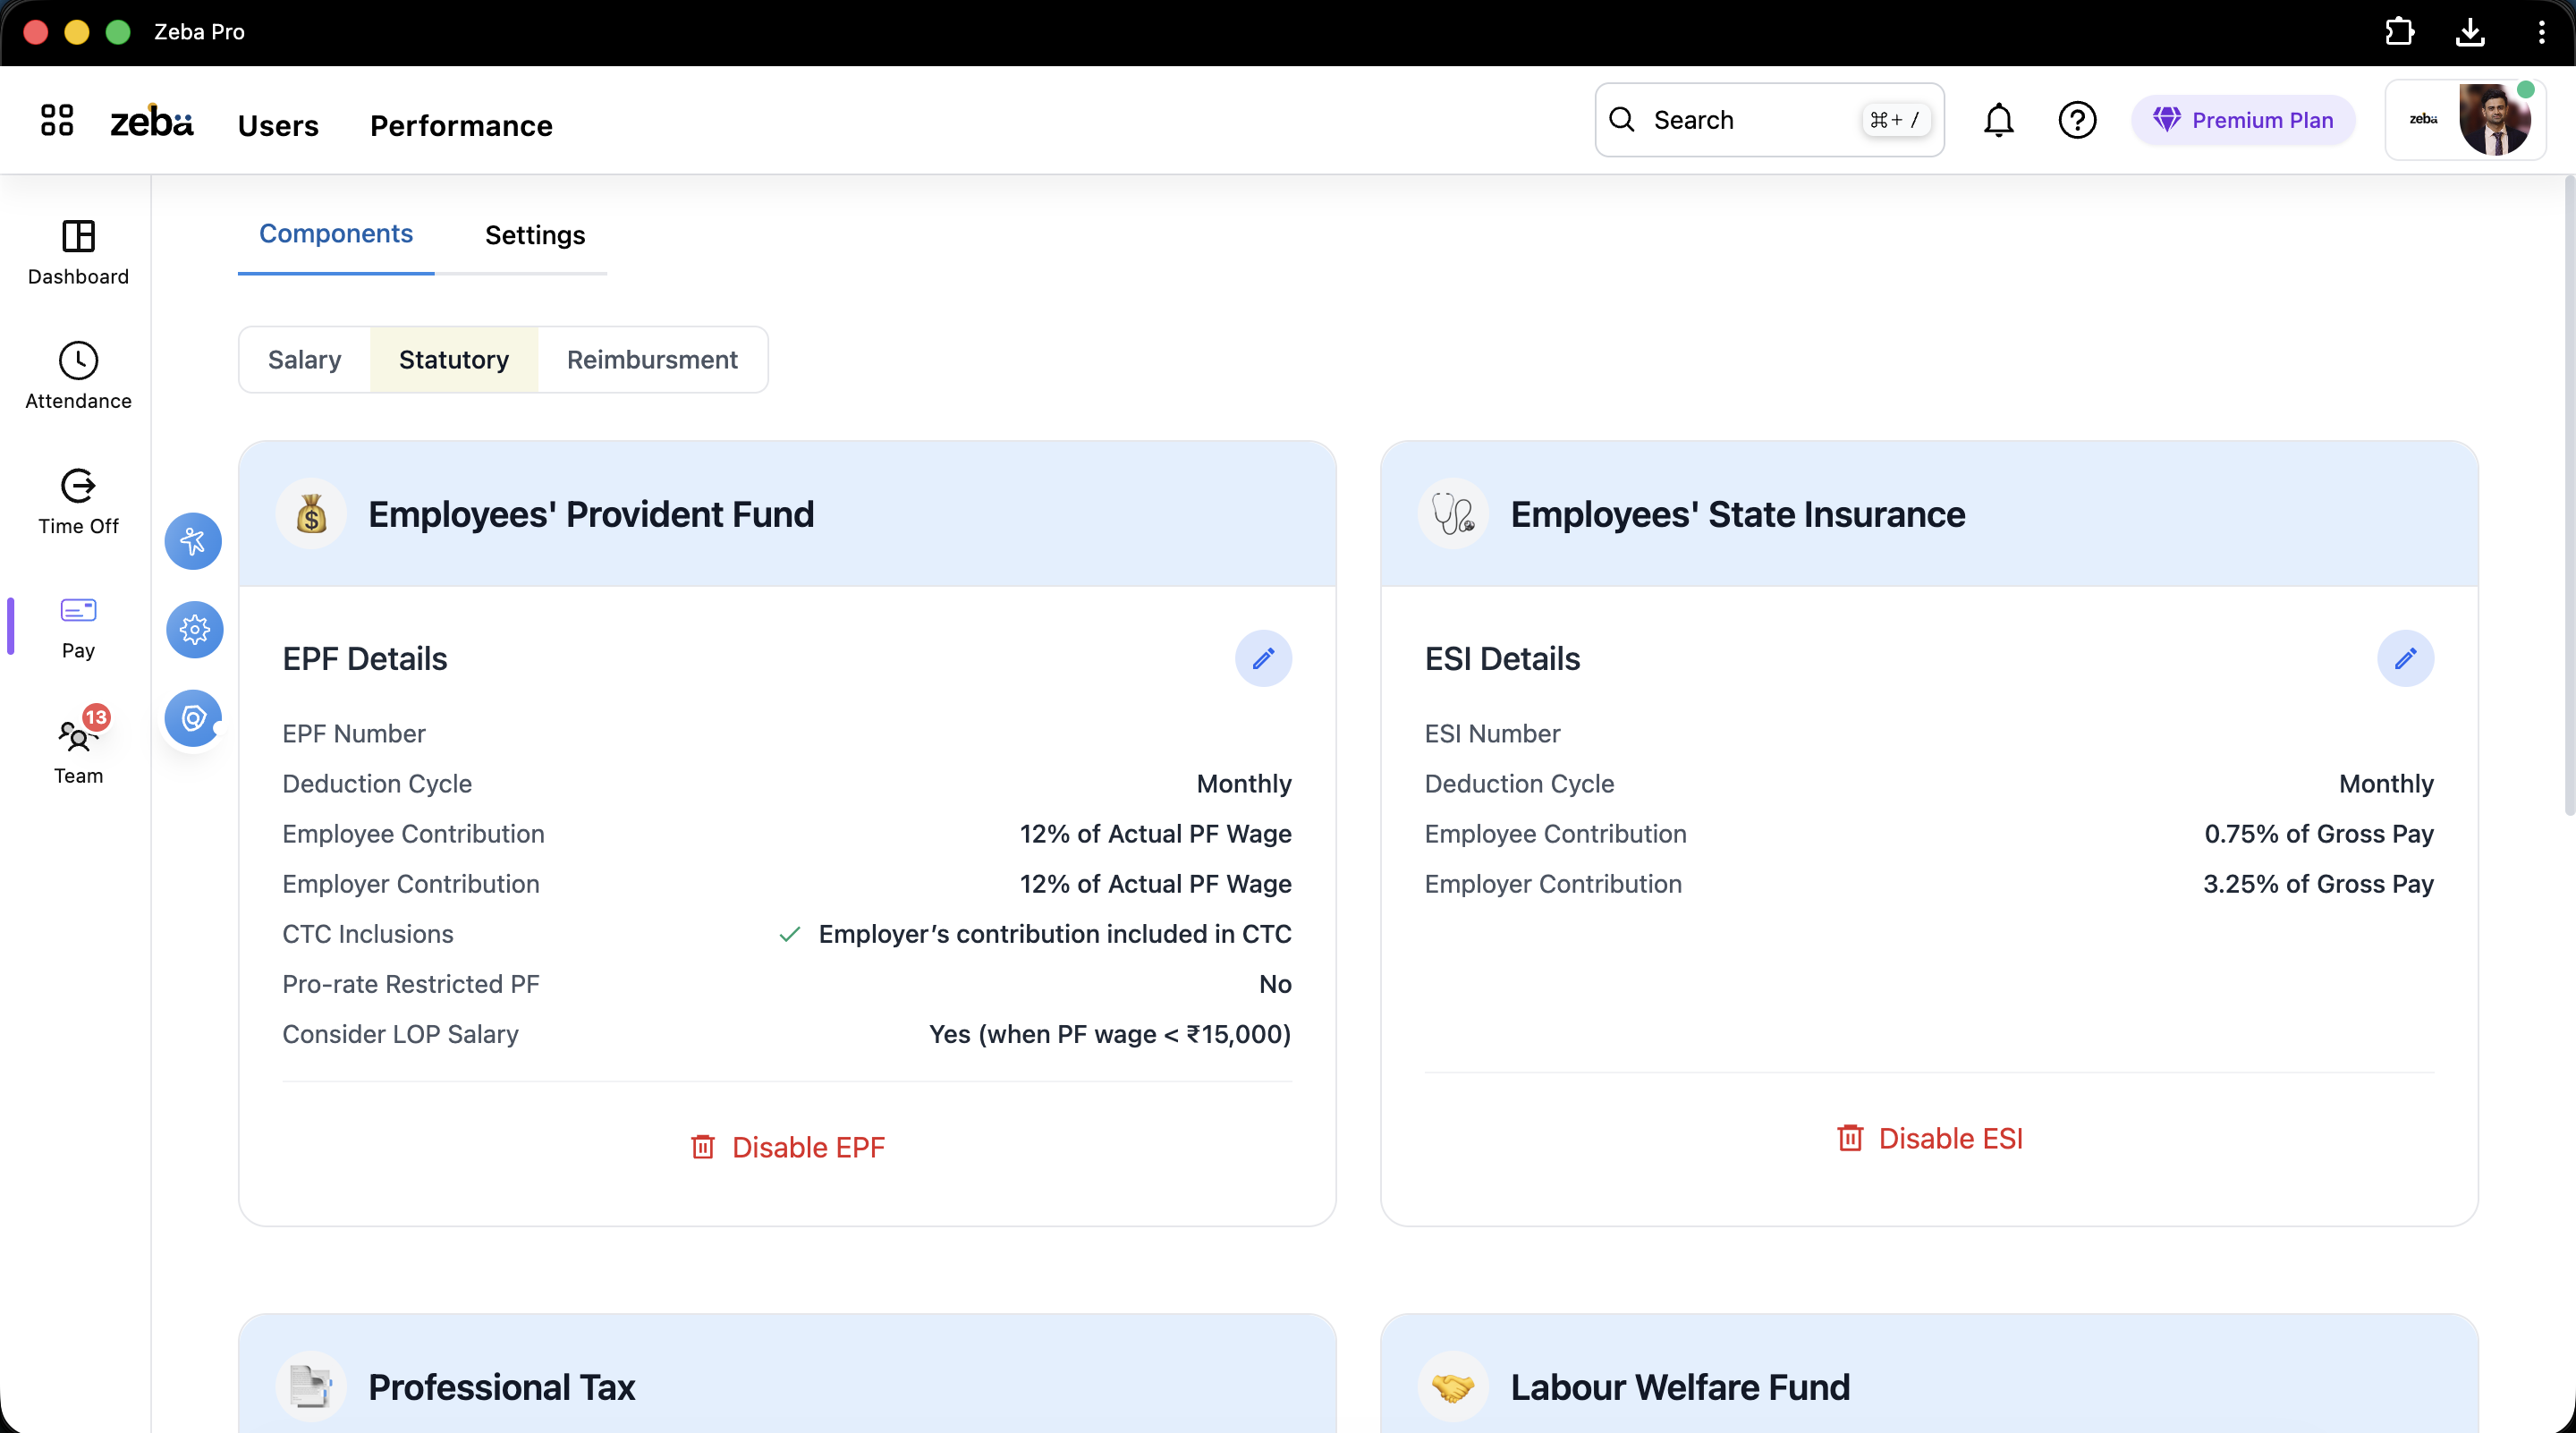Click the extensions puzzle icon in title bar
This screenshot has height=1433, width=2576.
coord(2399,32)
